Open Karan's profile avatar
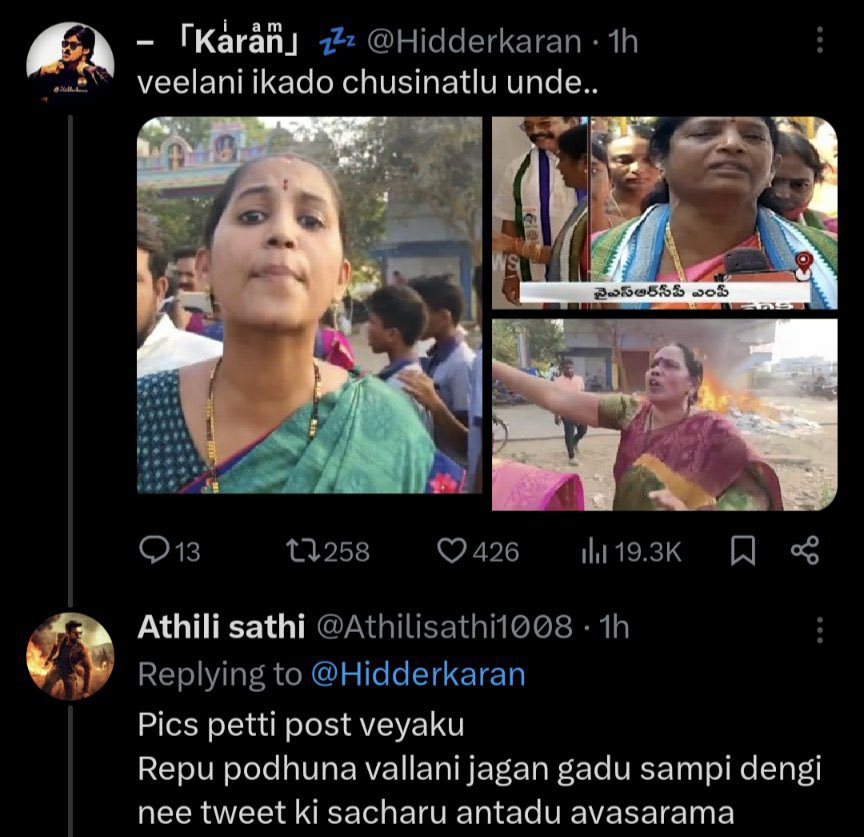 point(69,63)
